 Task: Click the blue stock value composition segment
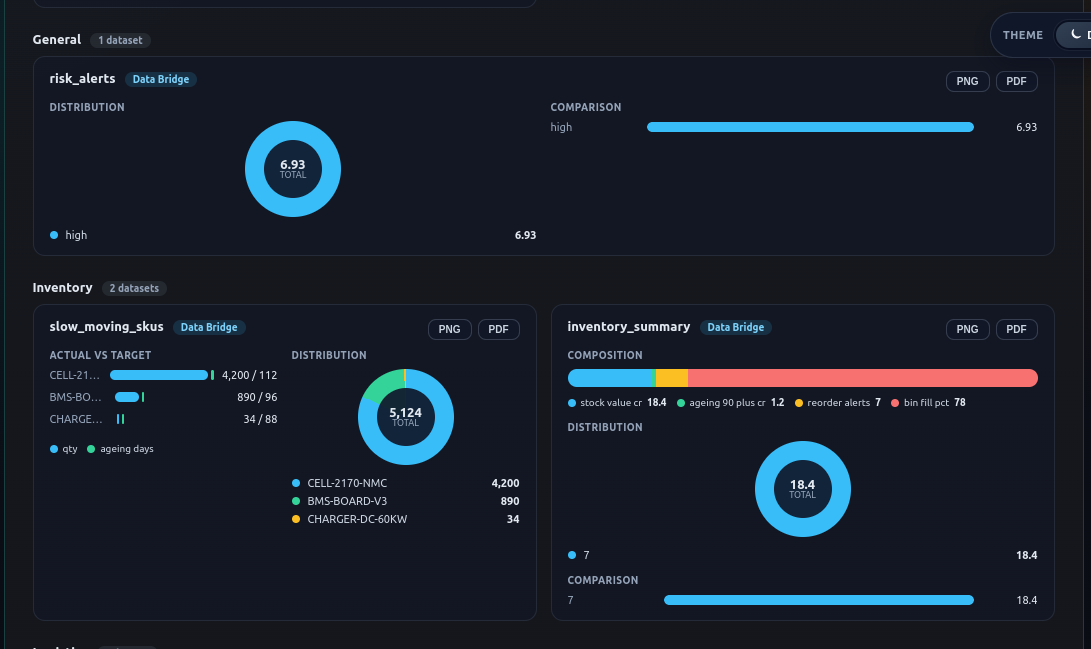pos(610,378)
